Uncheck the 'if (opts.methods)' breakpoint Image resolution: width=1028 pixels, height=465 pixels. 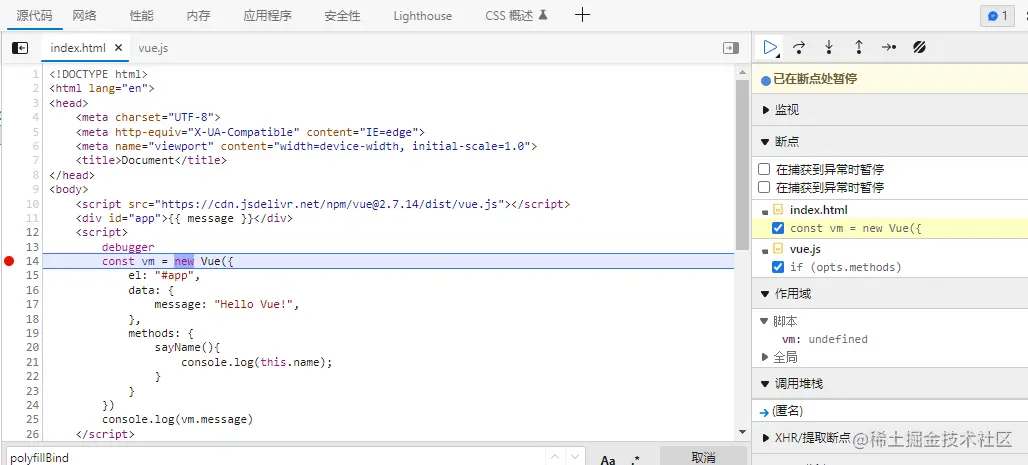pyautogui.click(x=778, y=267)
